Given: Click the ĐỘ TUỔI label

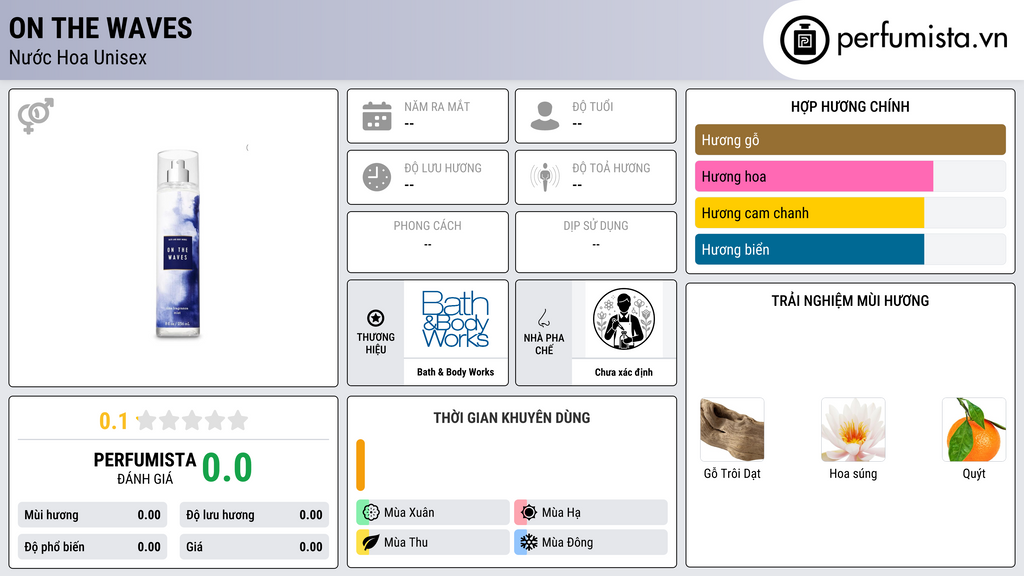Looking at the screenshot, I should 593,106.
